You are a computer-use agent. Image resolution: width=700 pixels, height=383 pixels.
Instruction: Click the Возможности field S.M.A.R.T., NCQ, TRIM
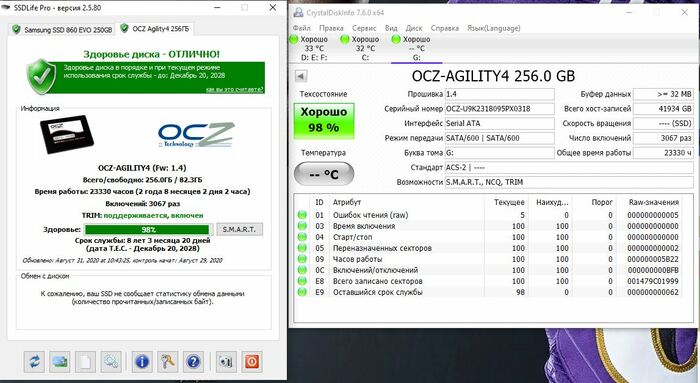coord(569,183)
